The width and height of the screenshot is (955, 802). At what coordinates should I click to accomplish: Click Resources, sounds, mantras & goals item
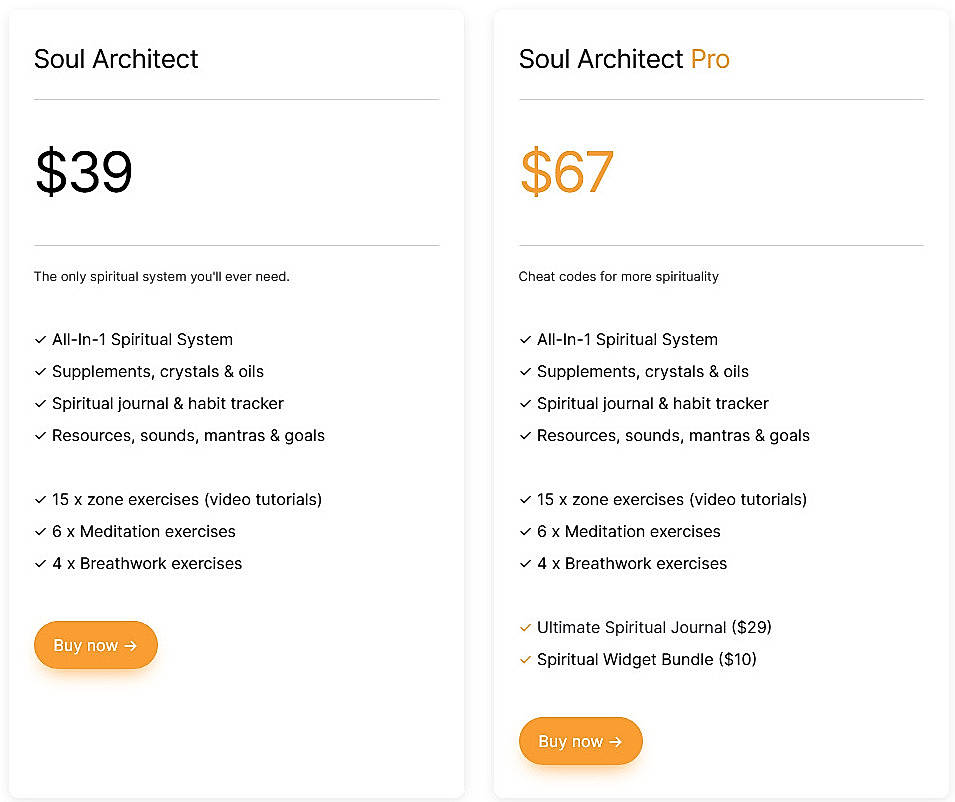188,435
